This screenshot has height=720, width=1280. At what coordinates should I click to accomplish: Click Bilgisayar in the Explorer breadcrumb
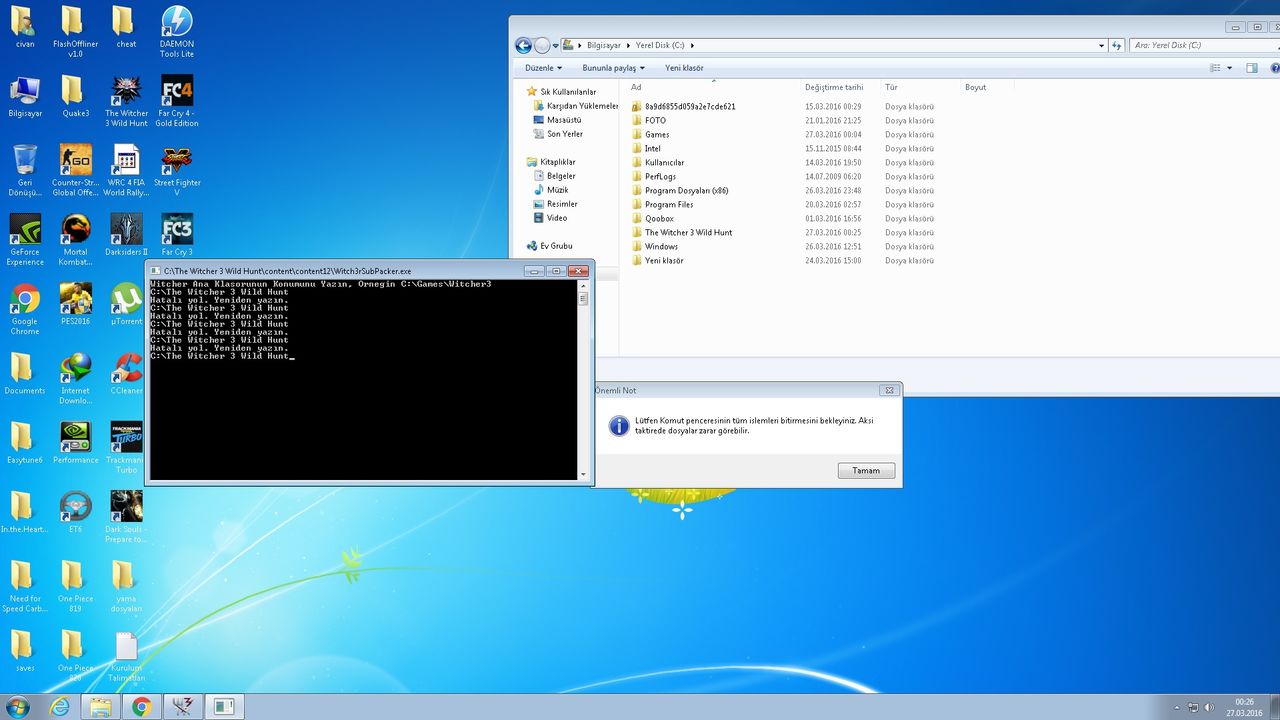point(603,45)
